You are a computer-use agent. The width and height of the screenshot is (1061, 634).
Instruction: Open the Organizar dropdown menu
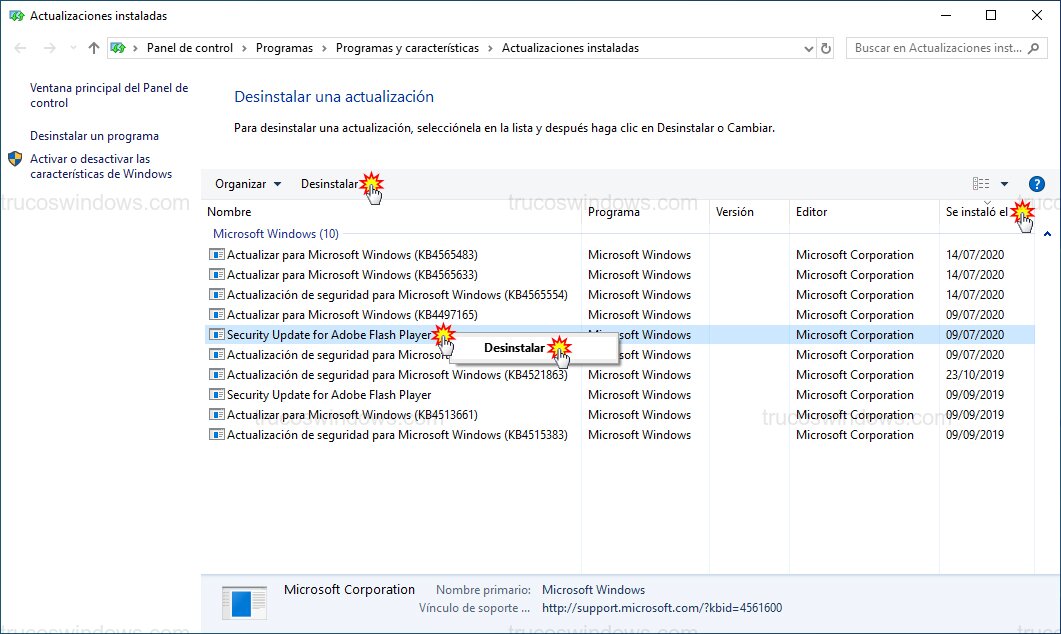[x=245, y=183]
